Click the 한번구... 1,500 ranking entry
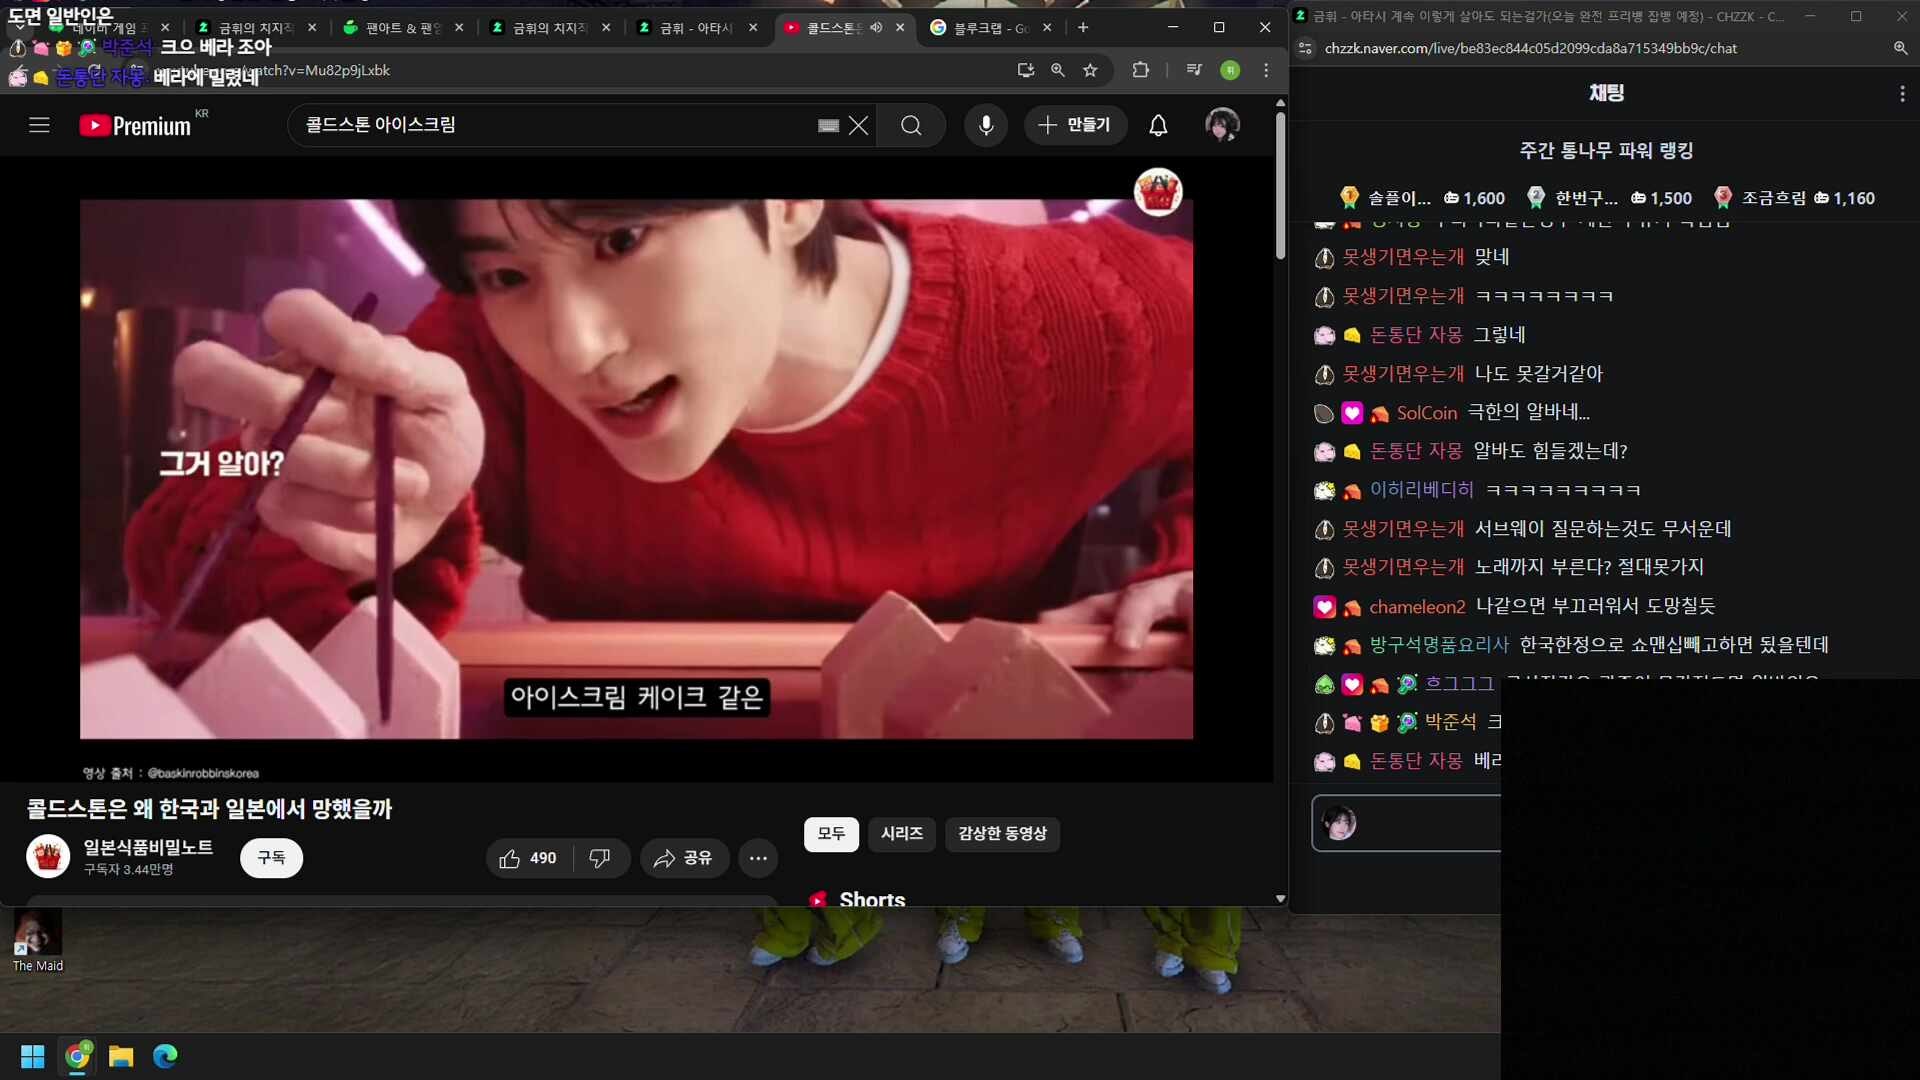 pyautogui.click(x=1610, y=198)
